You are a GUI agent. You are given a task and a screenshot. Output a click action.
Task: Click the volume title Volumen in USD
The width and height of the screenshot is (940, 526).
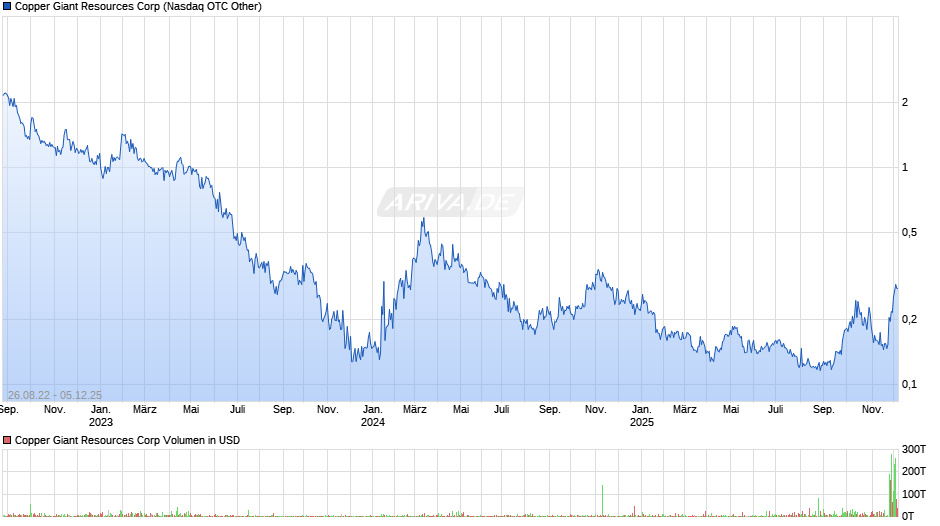201,440
